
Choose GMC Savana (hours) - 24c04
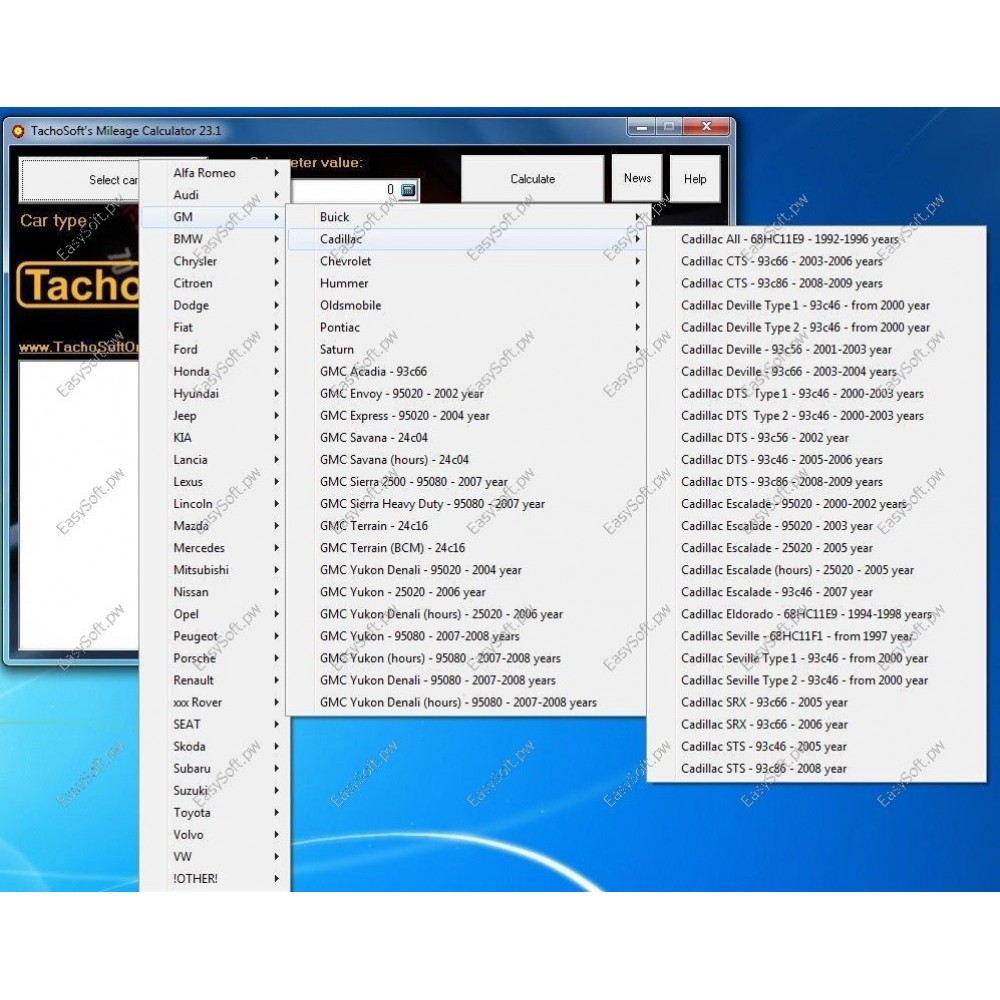466,460
